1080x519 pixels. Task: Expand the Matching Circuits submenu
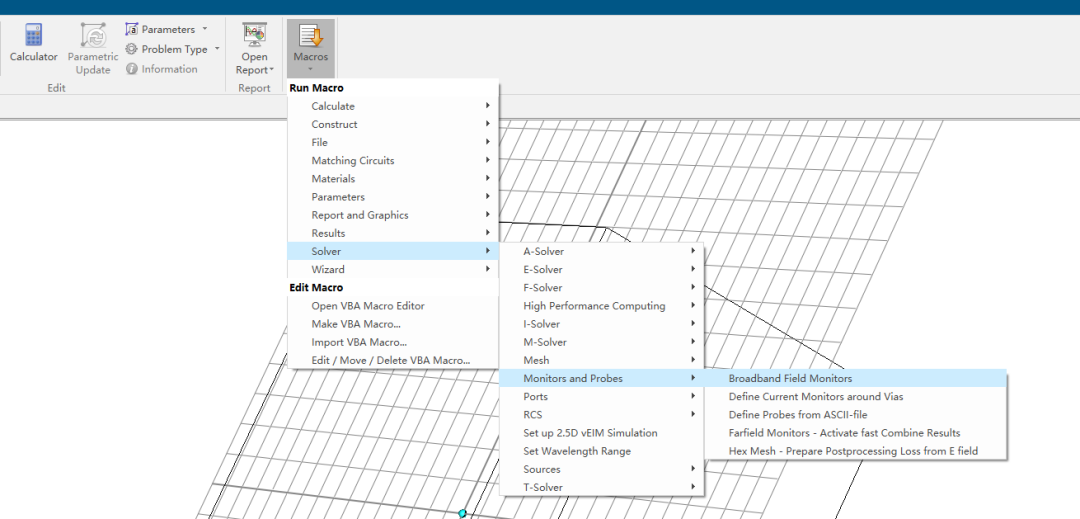pos(352,160)
